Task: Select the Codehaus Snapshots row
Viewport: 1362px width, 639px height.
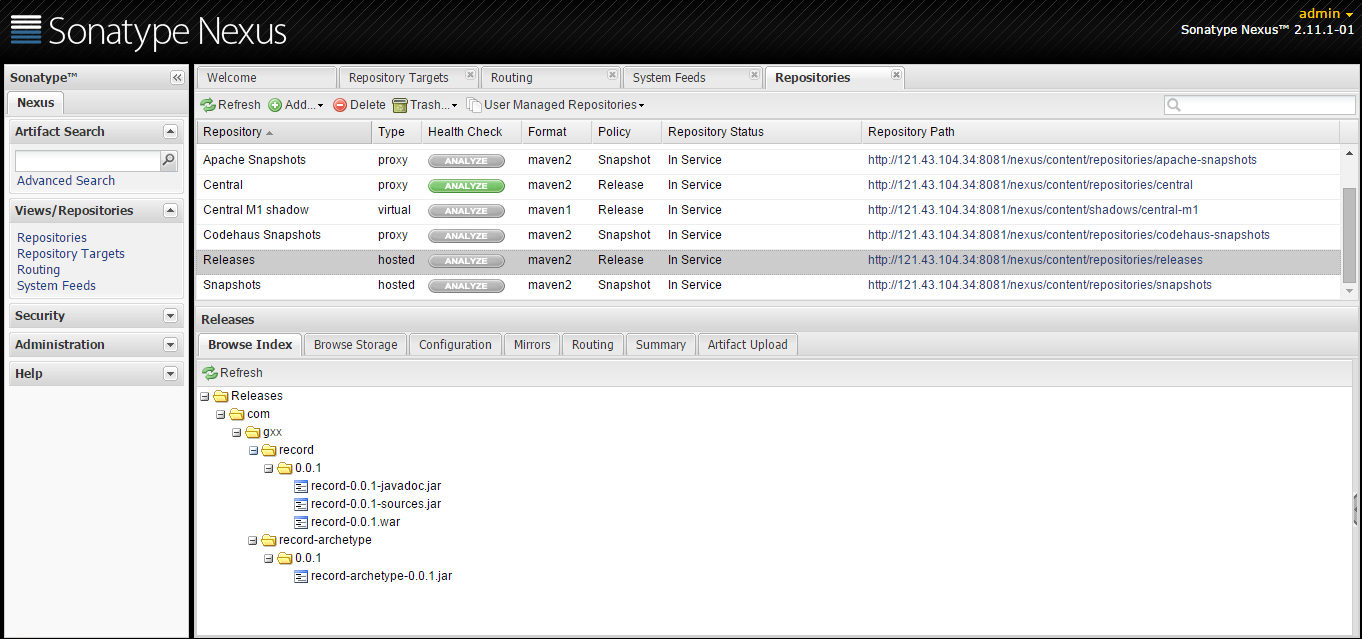Action: click(x=768, y=235)
